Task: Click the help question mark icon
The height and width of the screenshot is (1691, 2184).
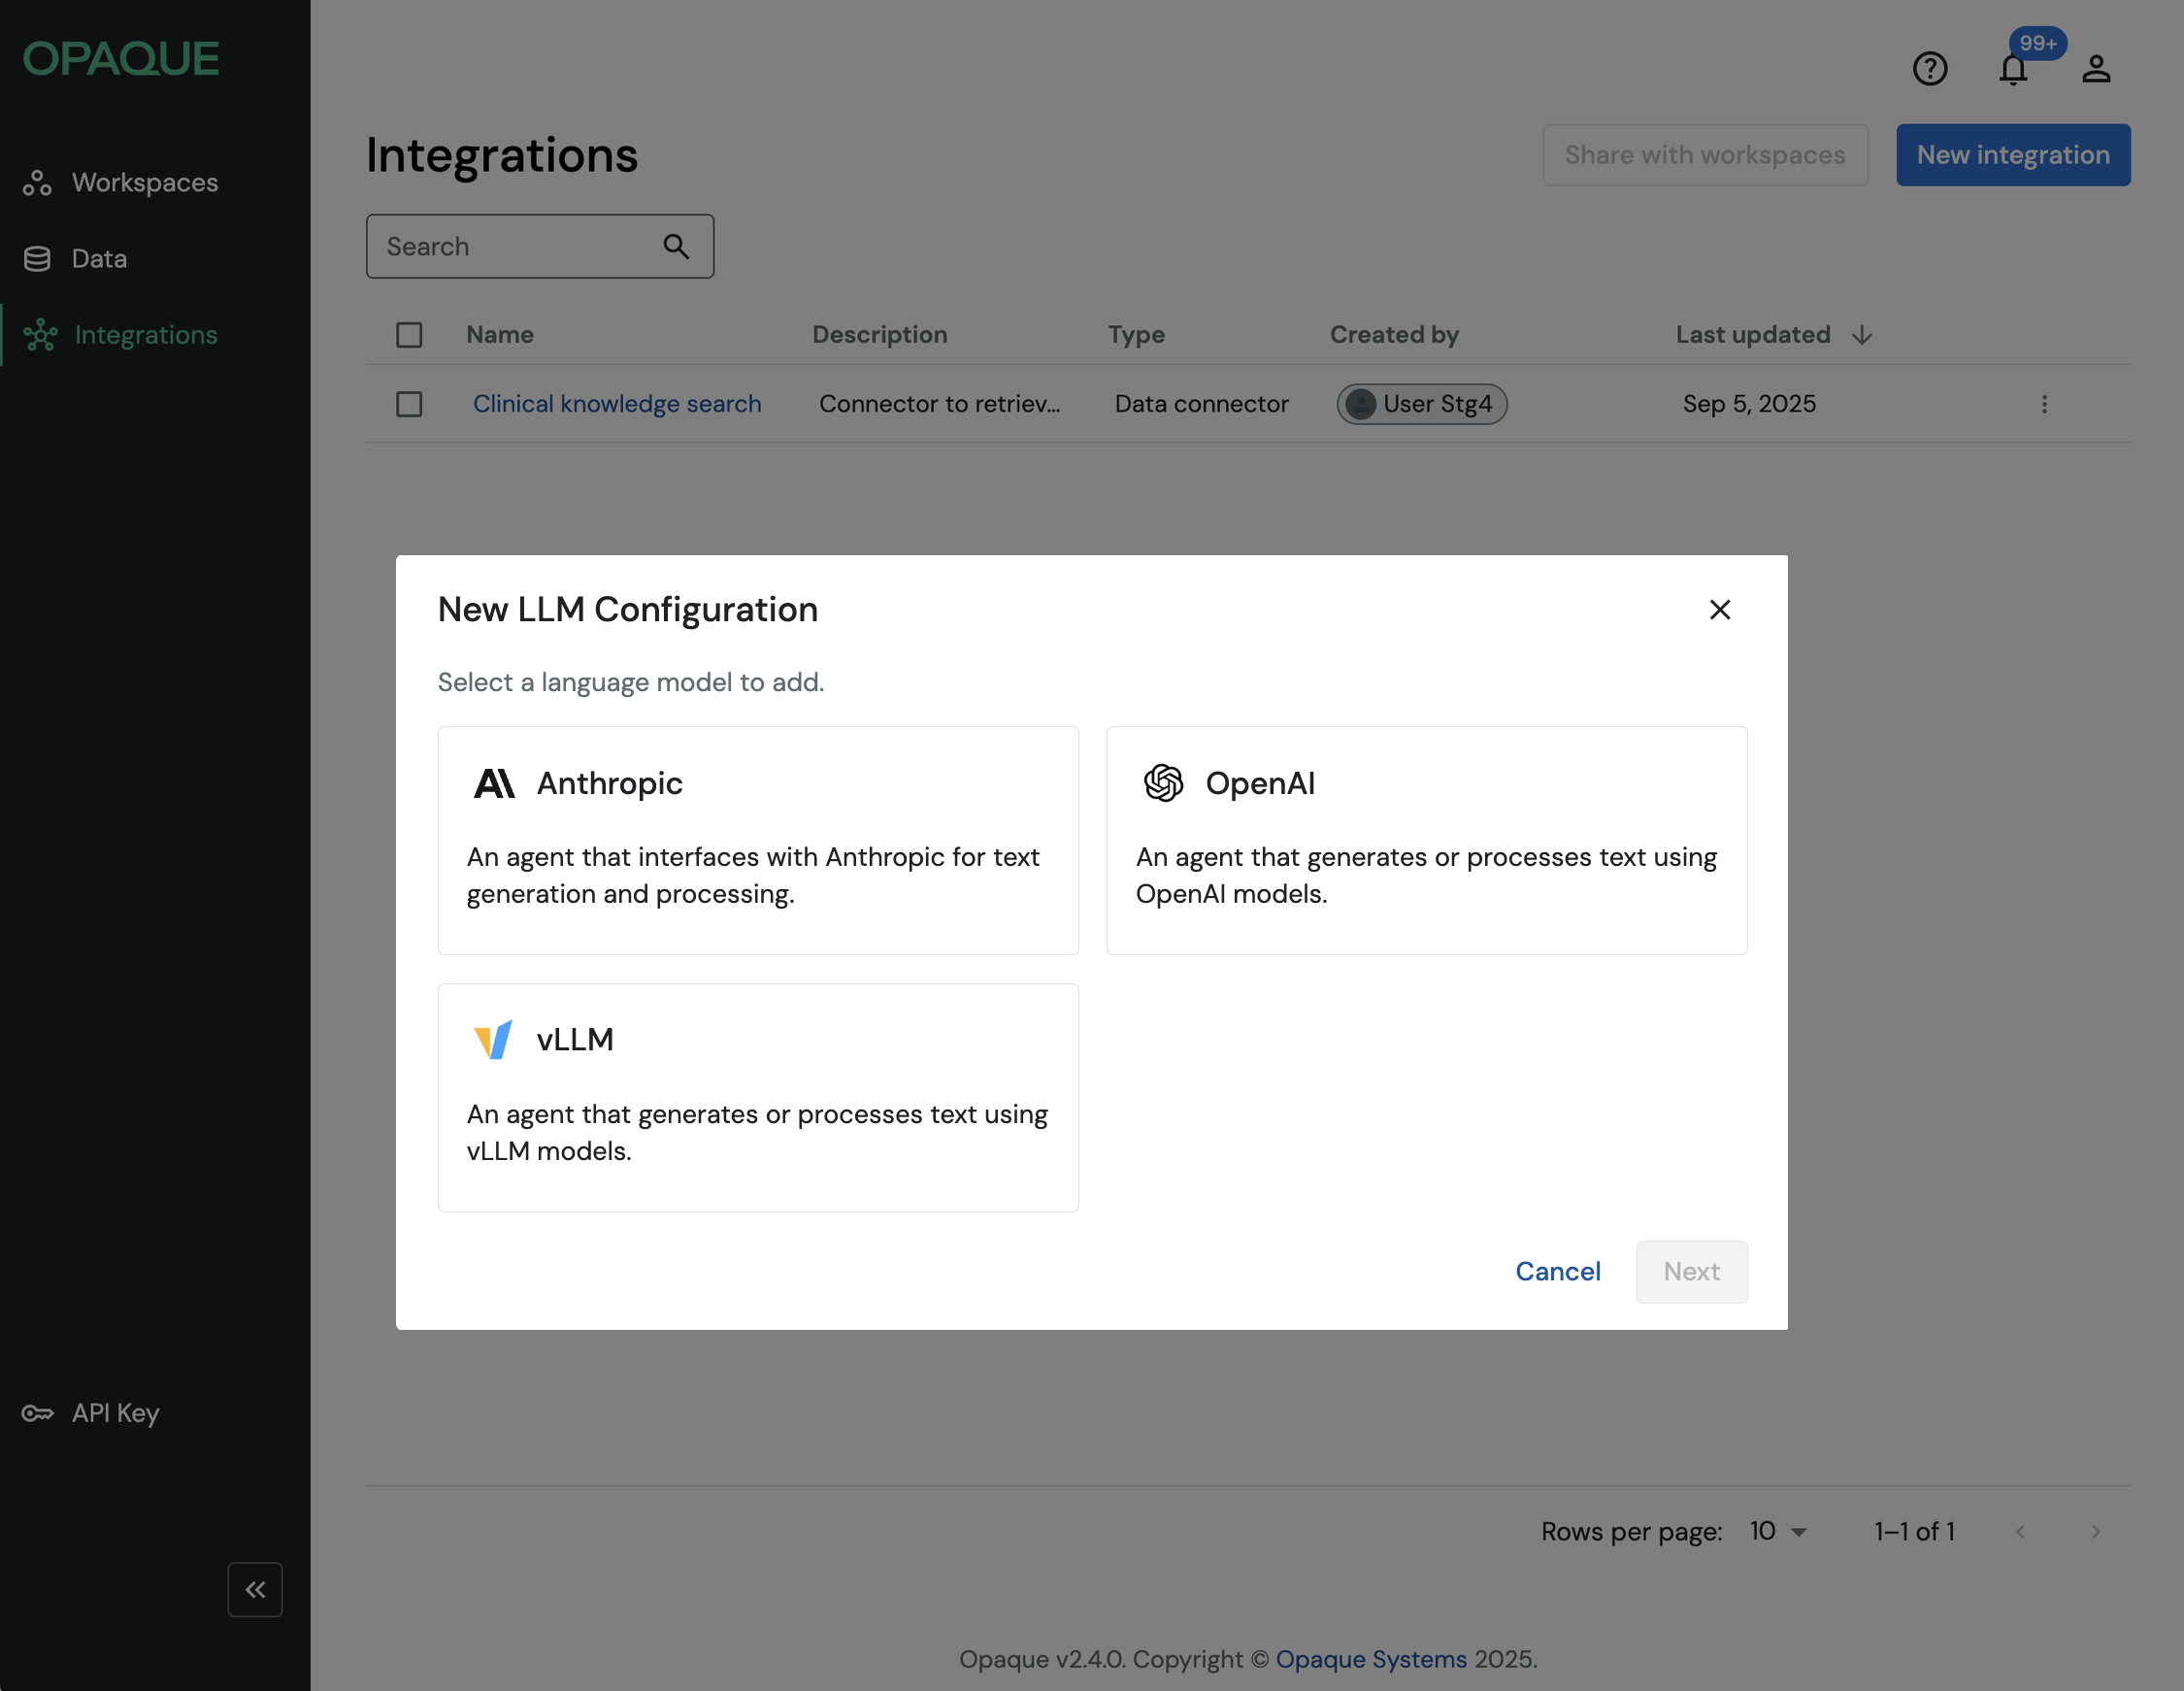Action: (1929, 69)
